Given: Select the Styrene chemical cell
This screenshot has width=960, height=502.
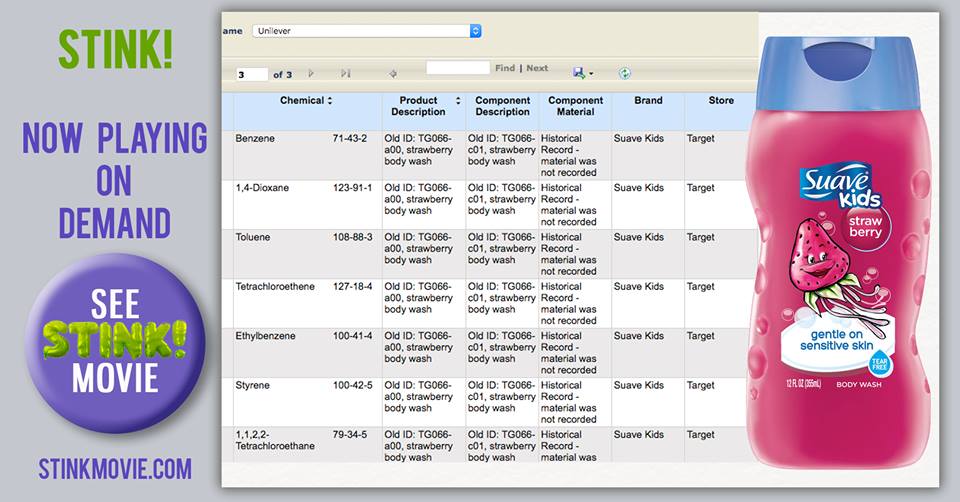Looking at the screenshot, I should coord(252,385).
